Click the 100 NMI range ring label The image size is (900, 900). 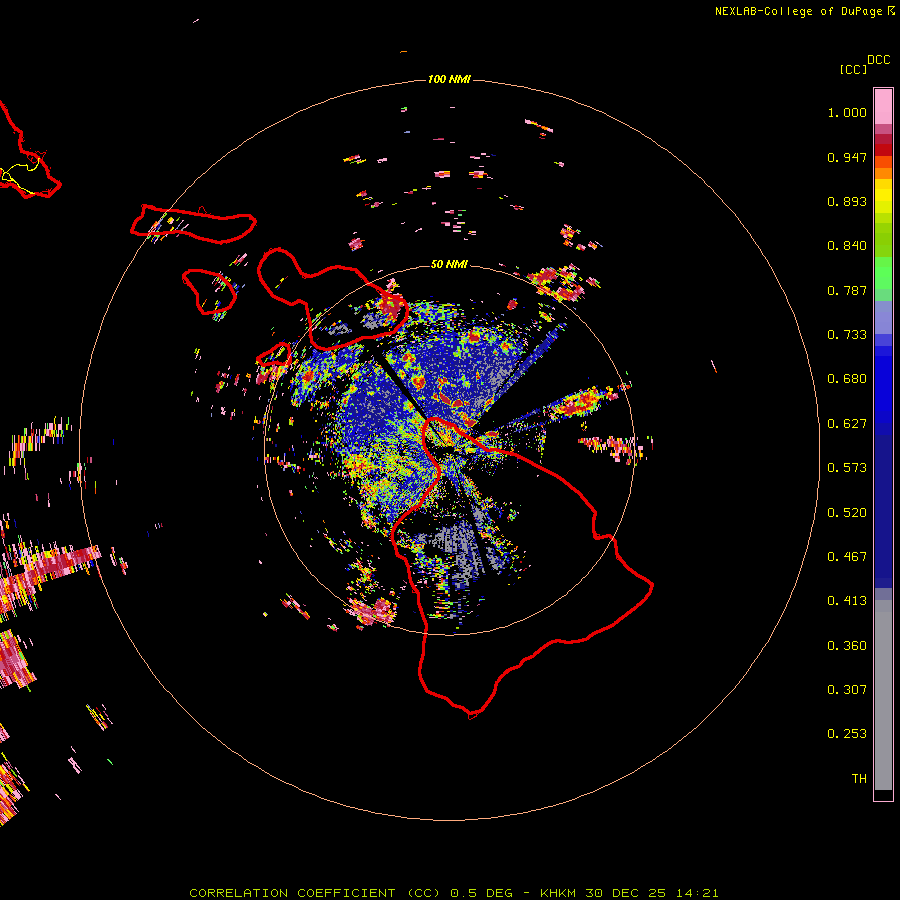point(449,79)
